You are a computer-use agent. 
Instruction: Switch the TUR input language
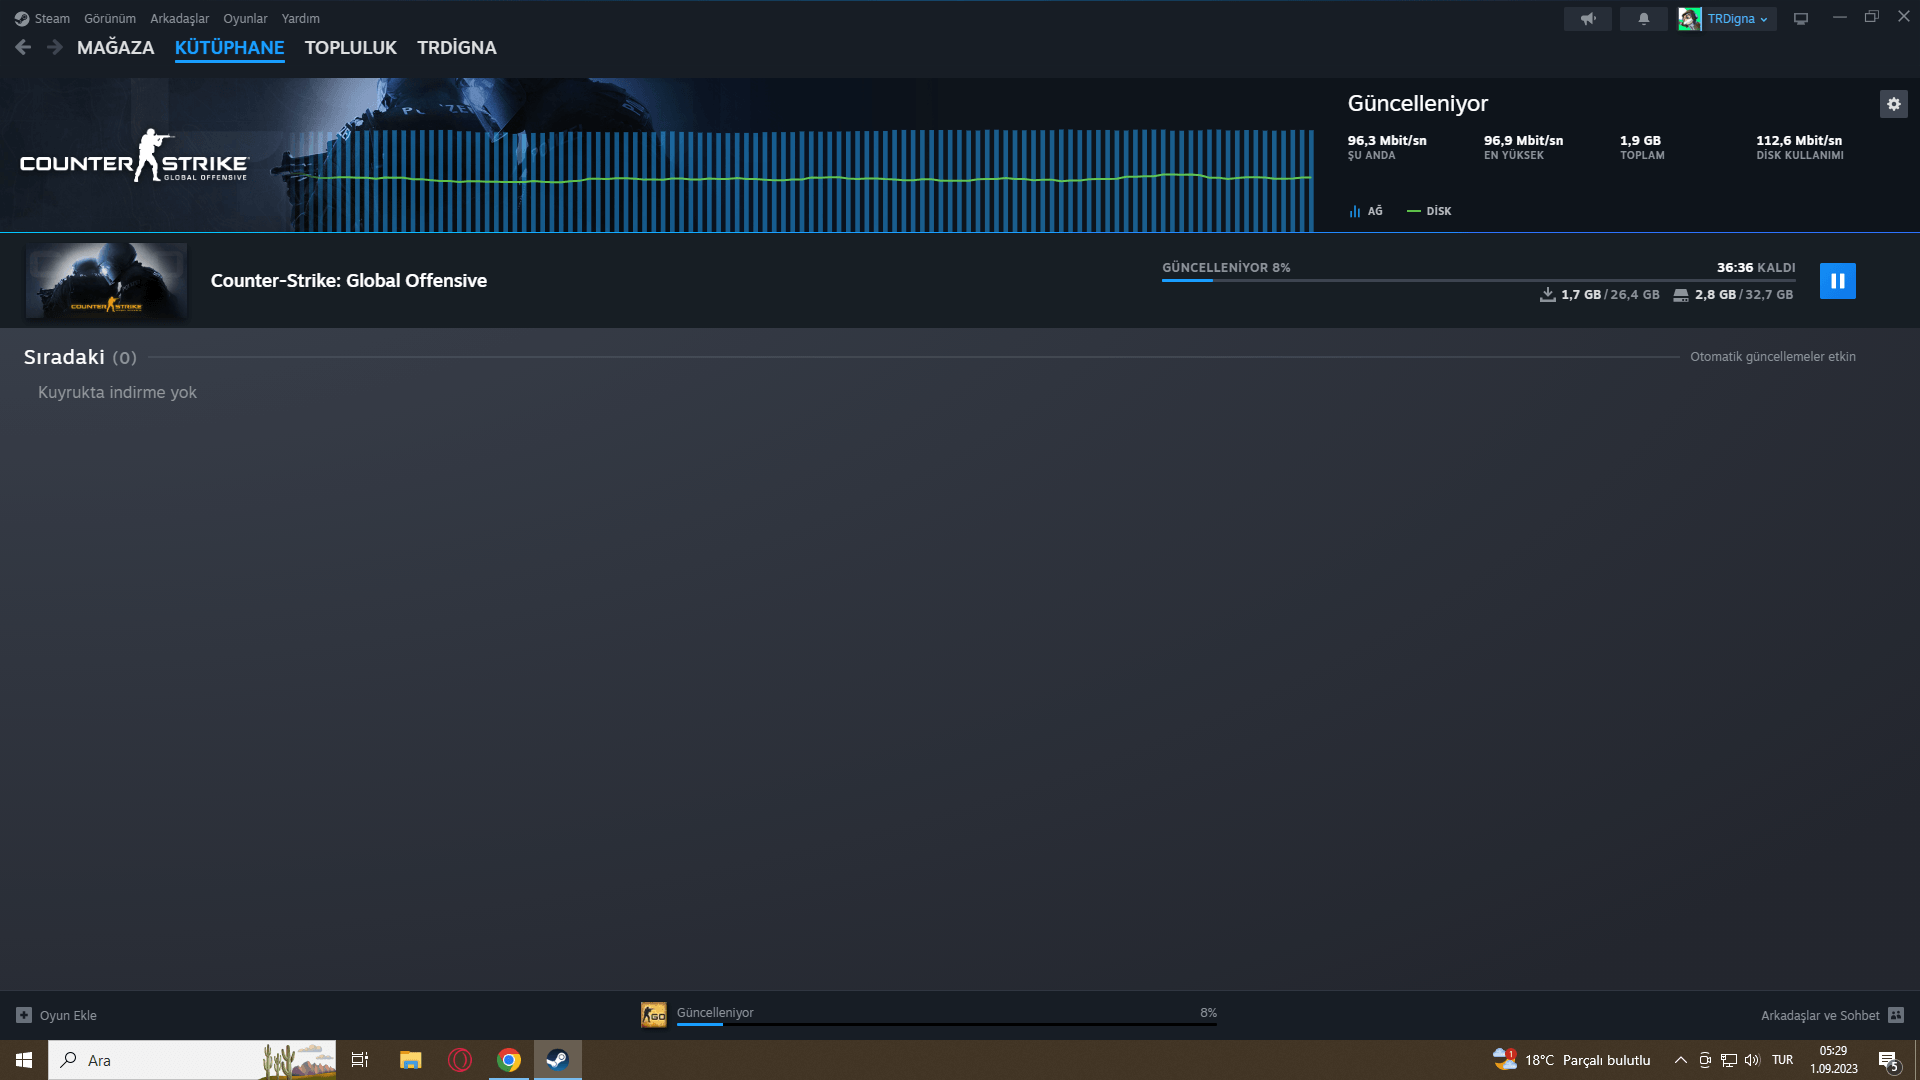click(x=1783, y=1060)
